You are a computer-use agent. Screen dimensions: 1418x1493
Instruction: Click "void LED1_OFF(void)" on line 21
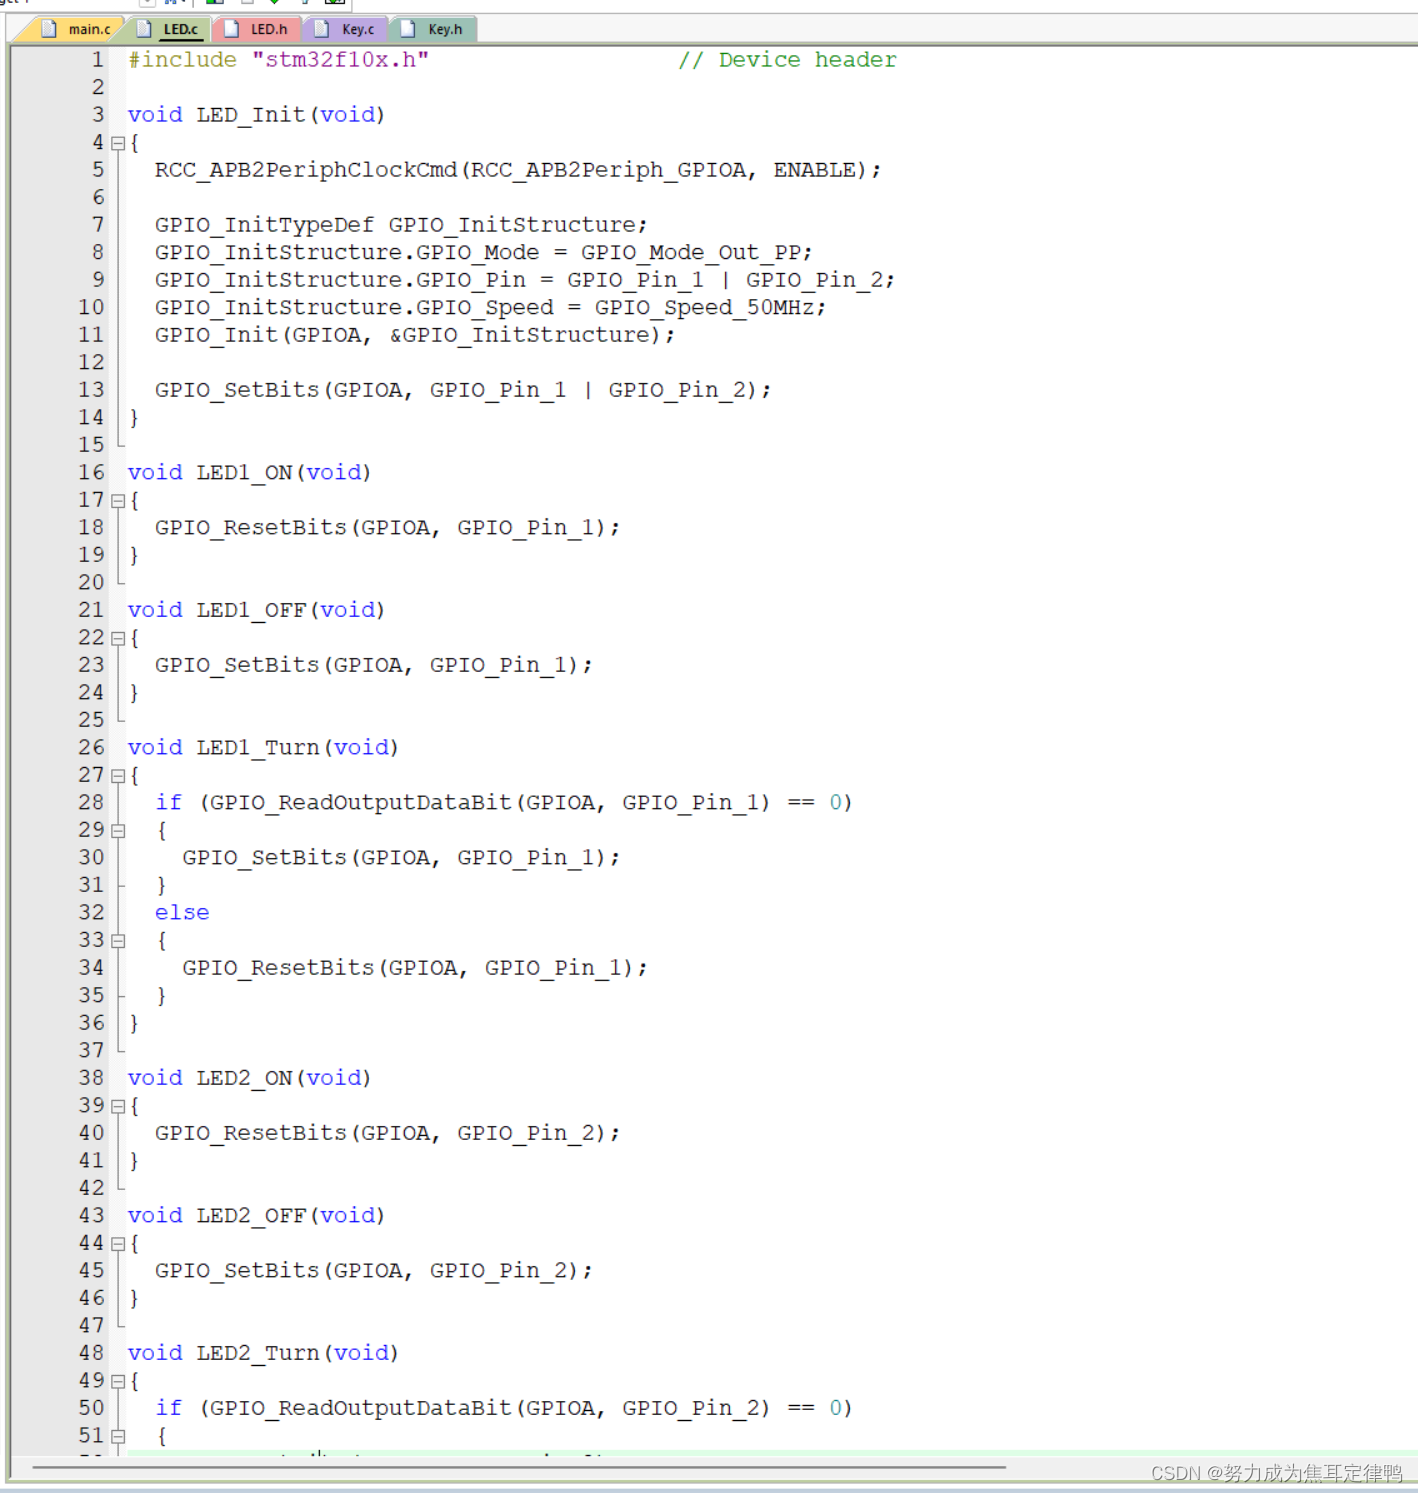(x=257, y=610)
